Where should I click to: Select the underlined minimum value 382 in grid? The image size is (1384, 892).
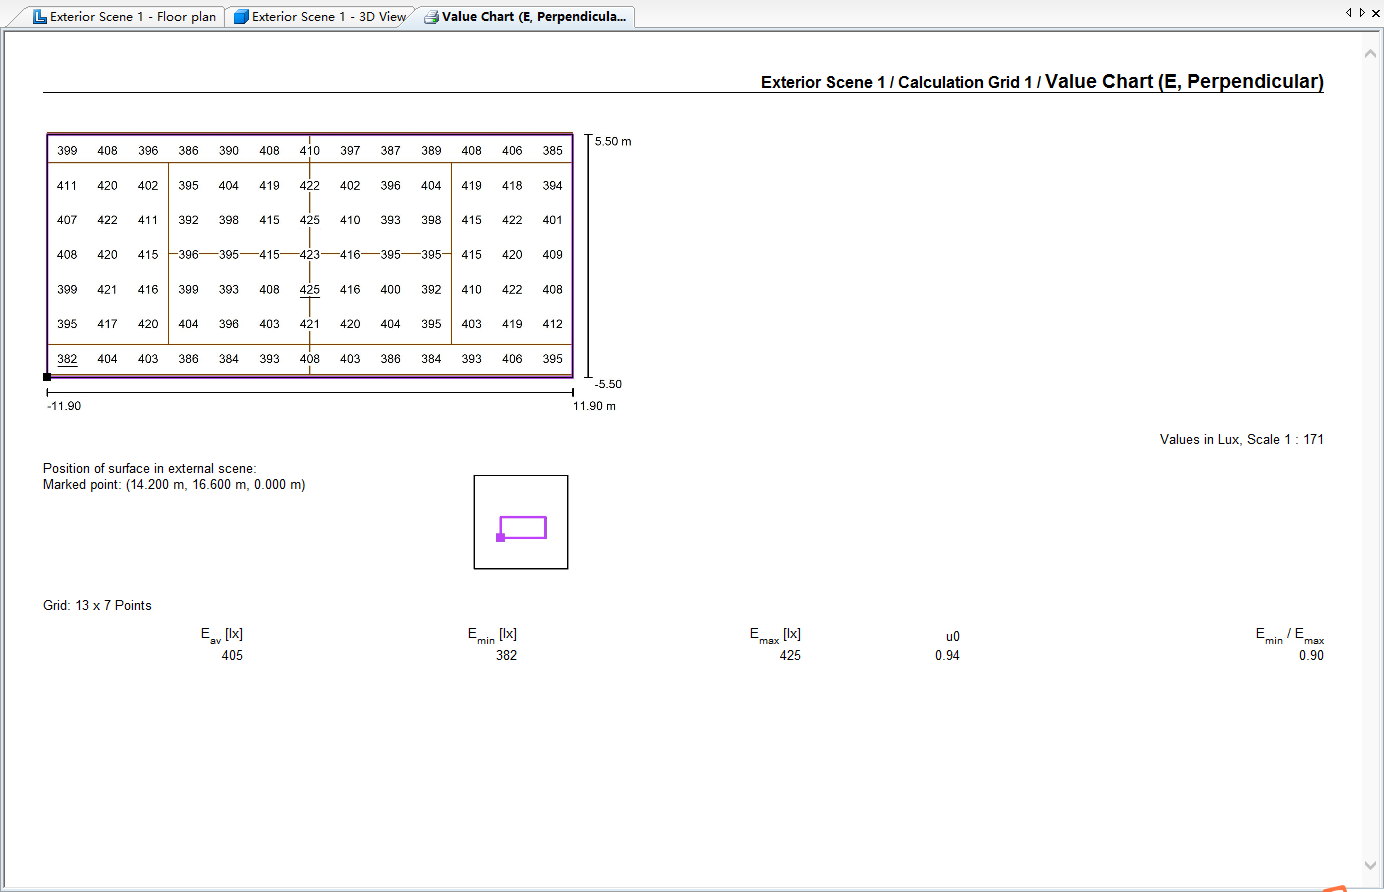(x=67, y=359)
